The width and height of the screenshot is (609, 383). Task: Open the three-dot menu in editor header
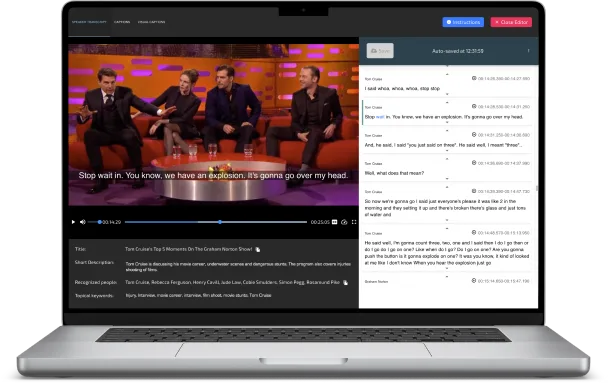click(x=528, y=51)
